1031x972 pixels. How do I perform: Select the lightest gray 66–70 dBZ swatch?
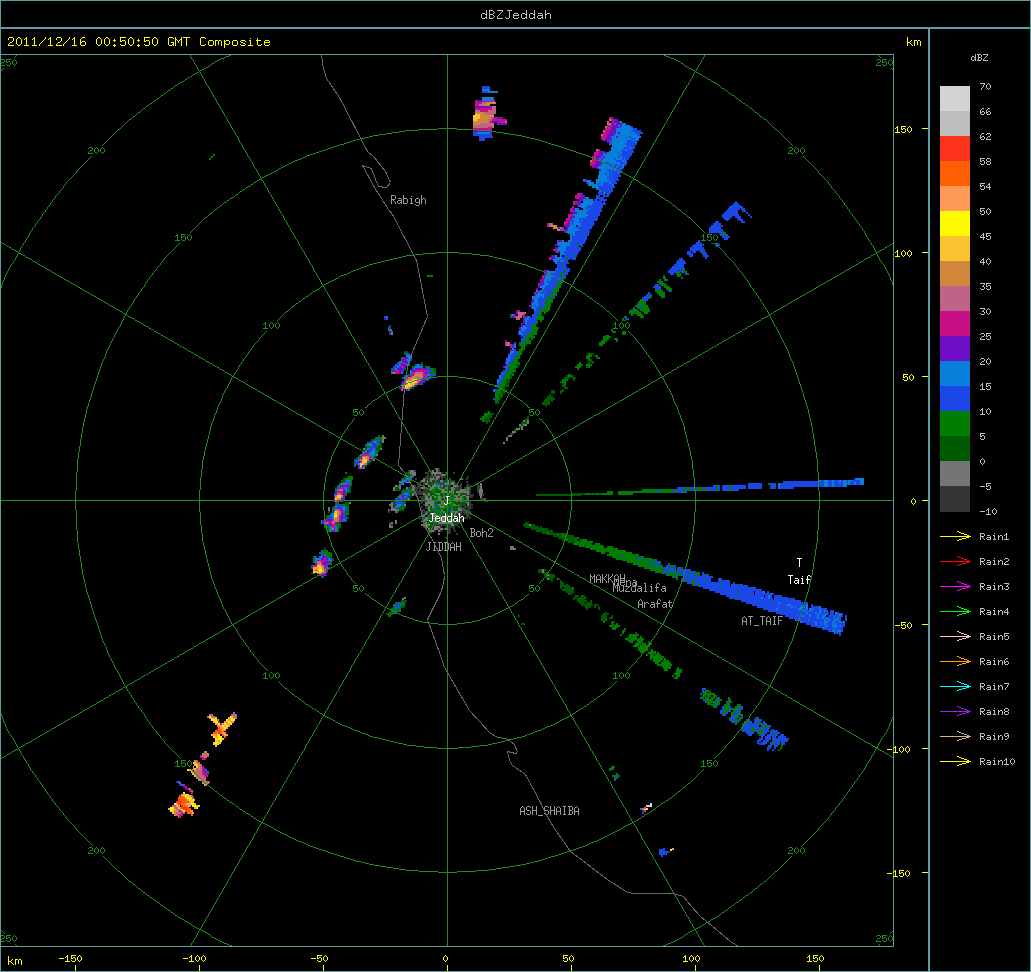tap(955, 99)
